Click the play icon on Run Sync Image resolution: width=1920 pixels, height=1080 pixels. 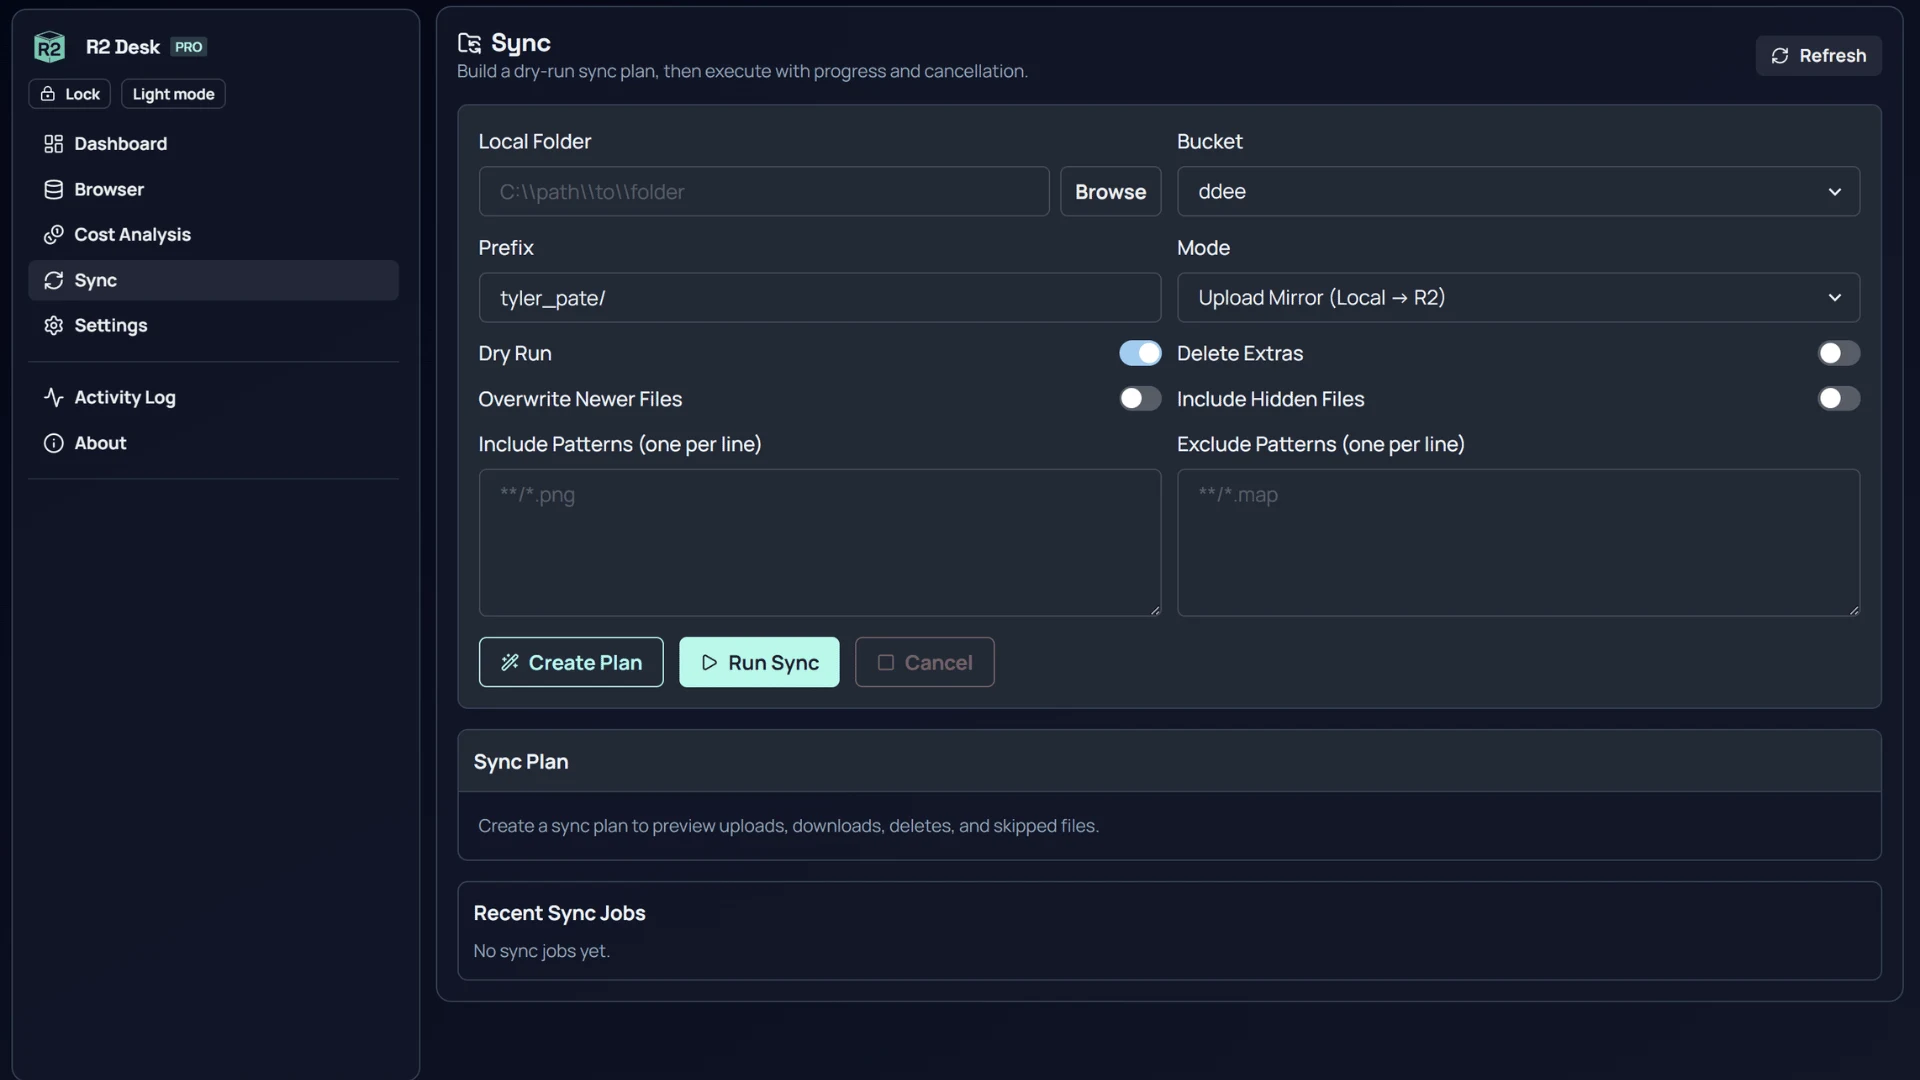709,663
